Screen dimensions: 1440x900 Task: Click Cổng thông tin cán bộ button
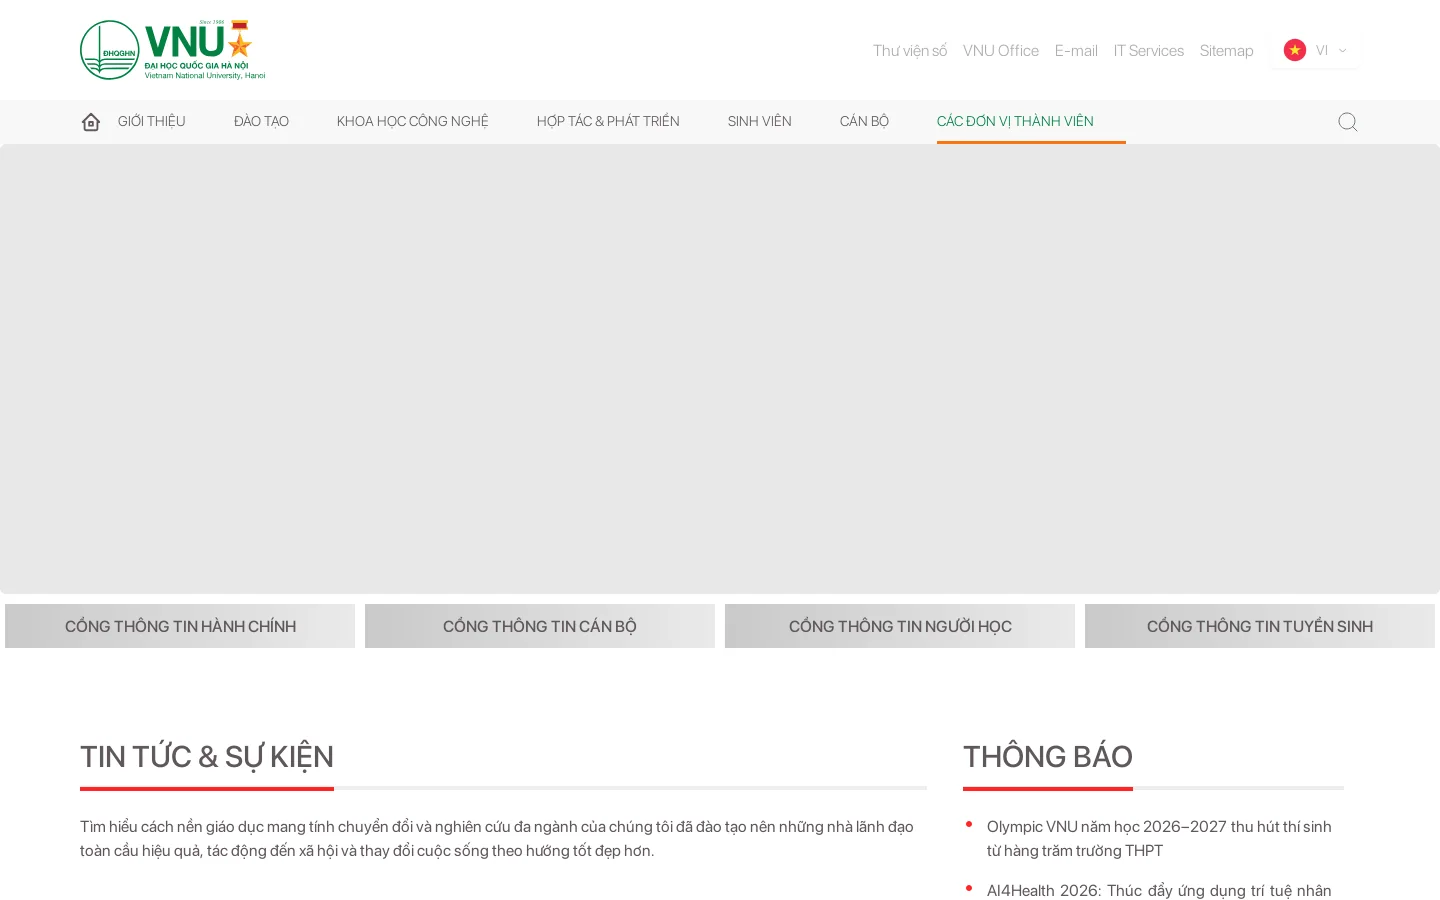tap(540, 626)
